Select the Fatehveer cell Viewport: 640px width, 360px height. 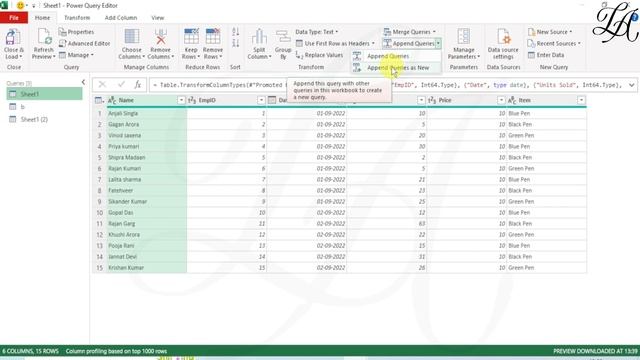point(146,191)
